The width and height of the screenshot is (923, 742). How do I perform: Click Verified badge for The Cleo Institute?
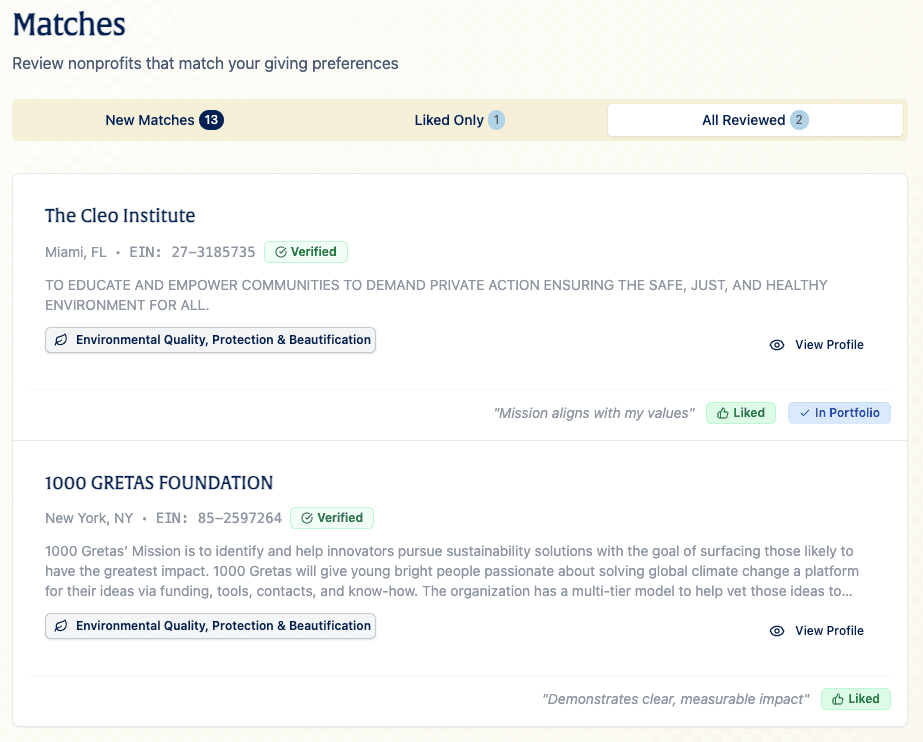click(x=306, y=252)
